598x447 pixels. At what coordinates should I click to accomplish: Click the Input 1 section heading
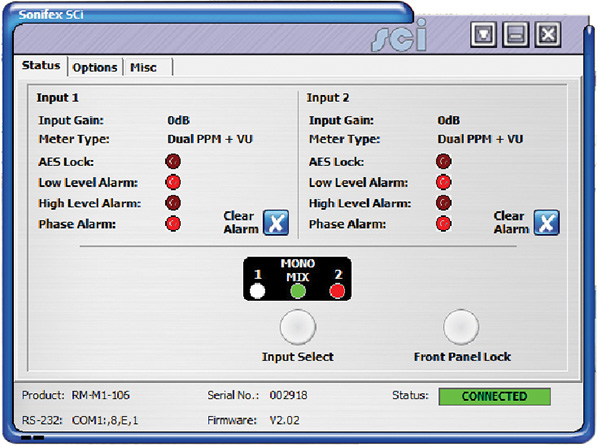(58, 98)
